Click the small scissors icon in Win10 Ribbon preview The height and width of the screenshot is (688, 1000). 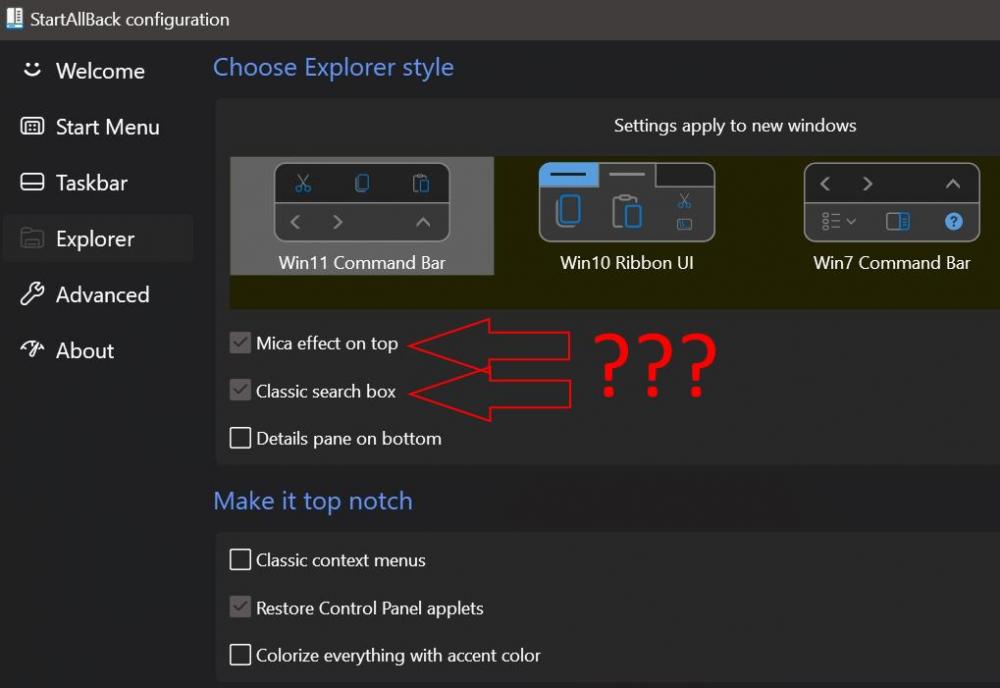click(x=684, y=201)
